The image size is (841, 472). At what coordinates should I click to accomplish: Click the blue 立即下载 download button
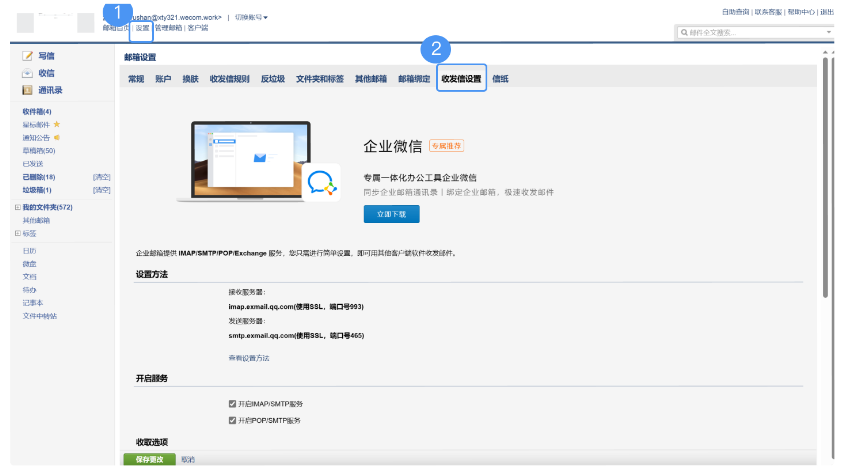click(x=391, y=214)
